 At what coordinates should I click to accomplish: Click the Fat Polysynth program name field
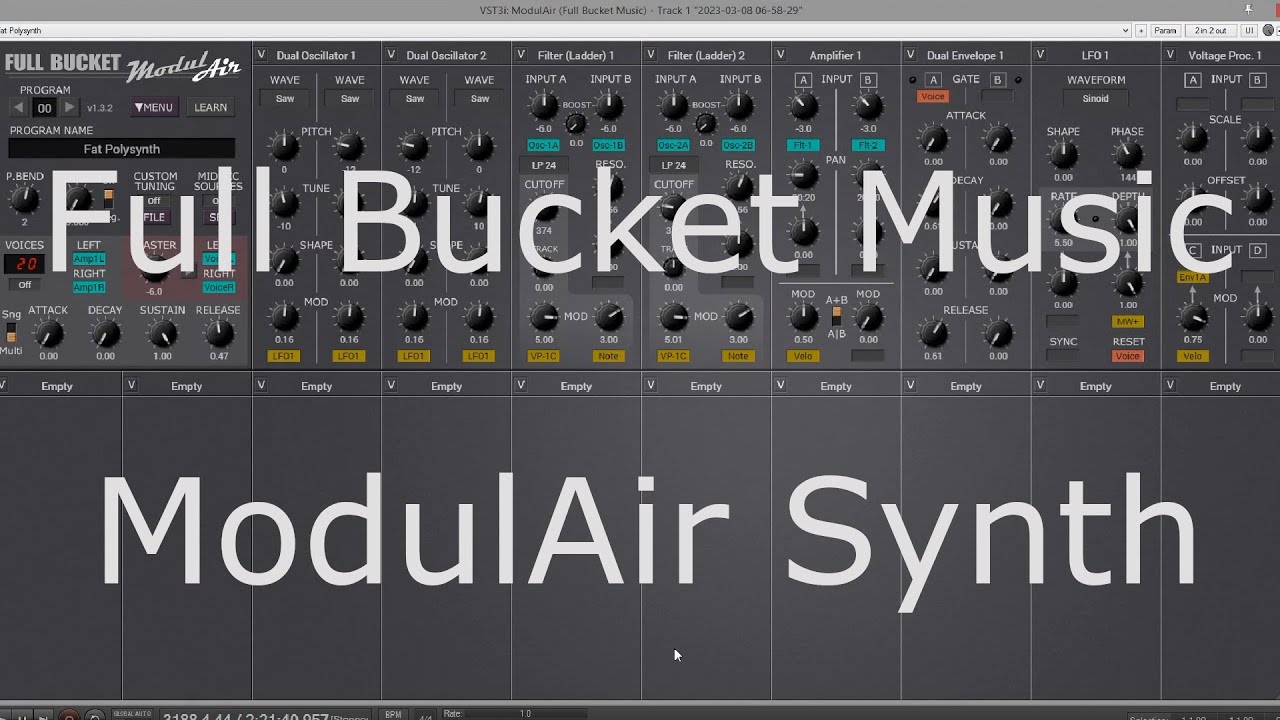[x=122, y=149]
